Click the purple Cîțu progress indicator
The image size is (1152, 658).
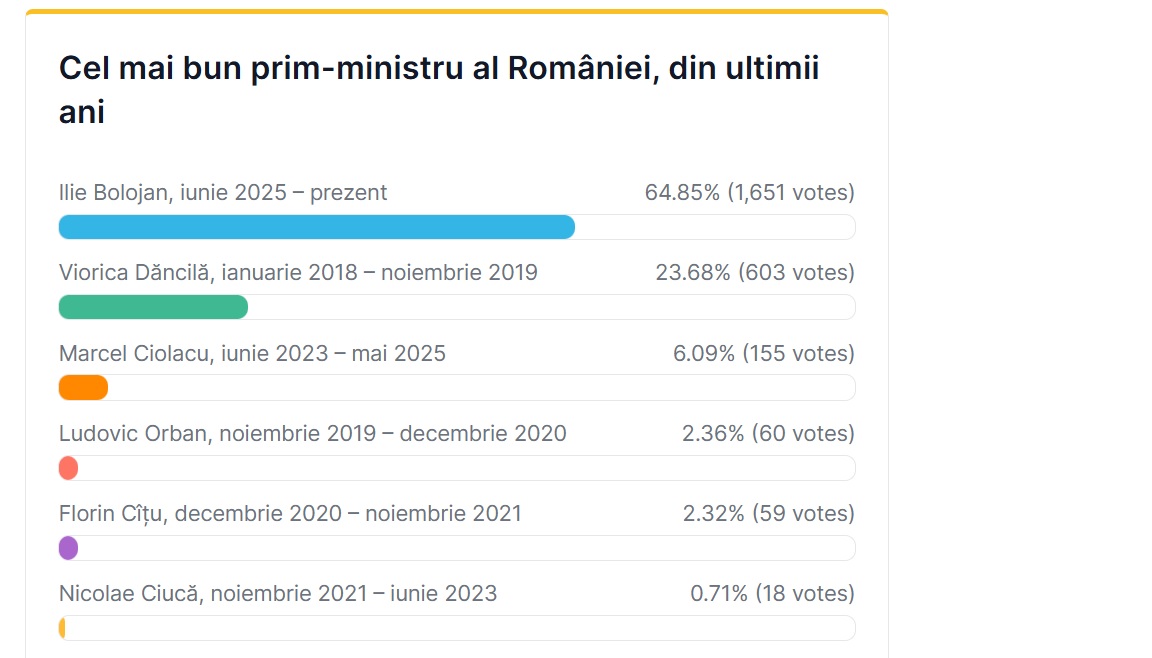tap(69, 548)
